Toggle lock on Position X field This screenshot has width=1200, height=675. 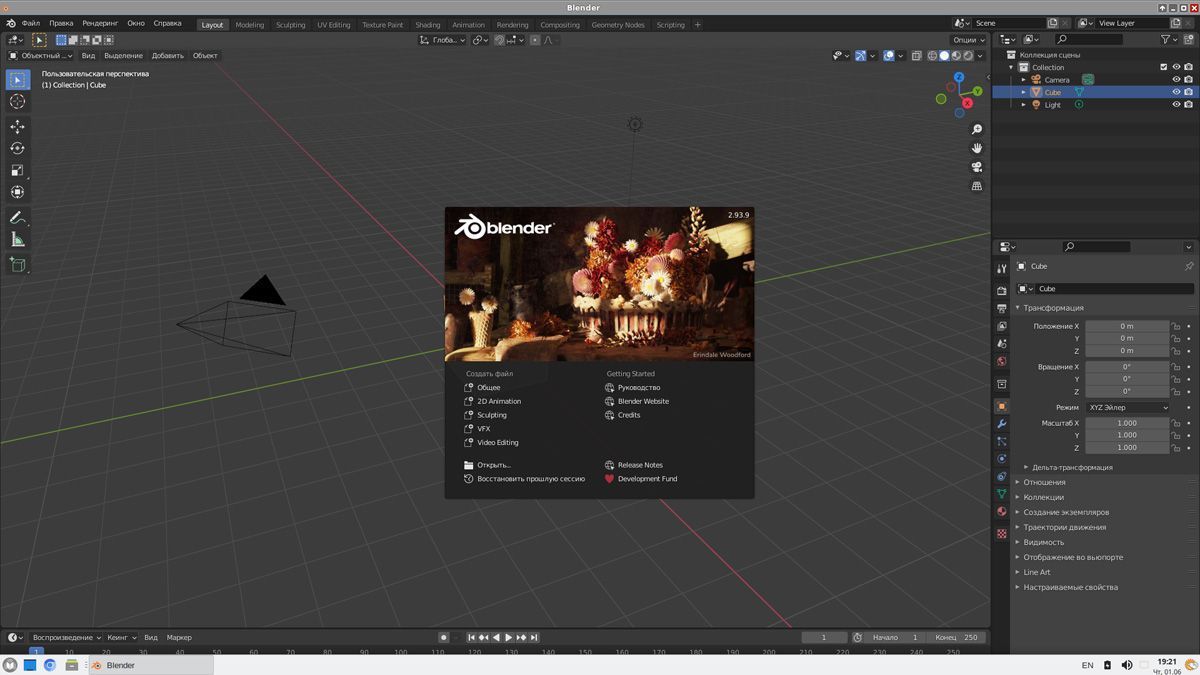[1177, 326]
